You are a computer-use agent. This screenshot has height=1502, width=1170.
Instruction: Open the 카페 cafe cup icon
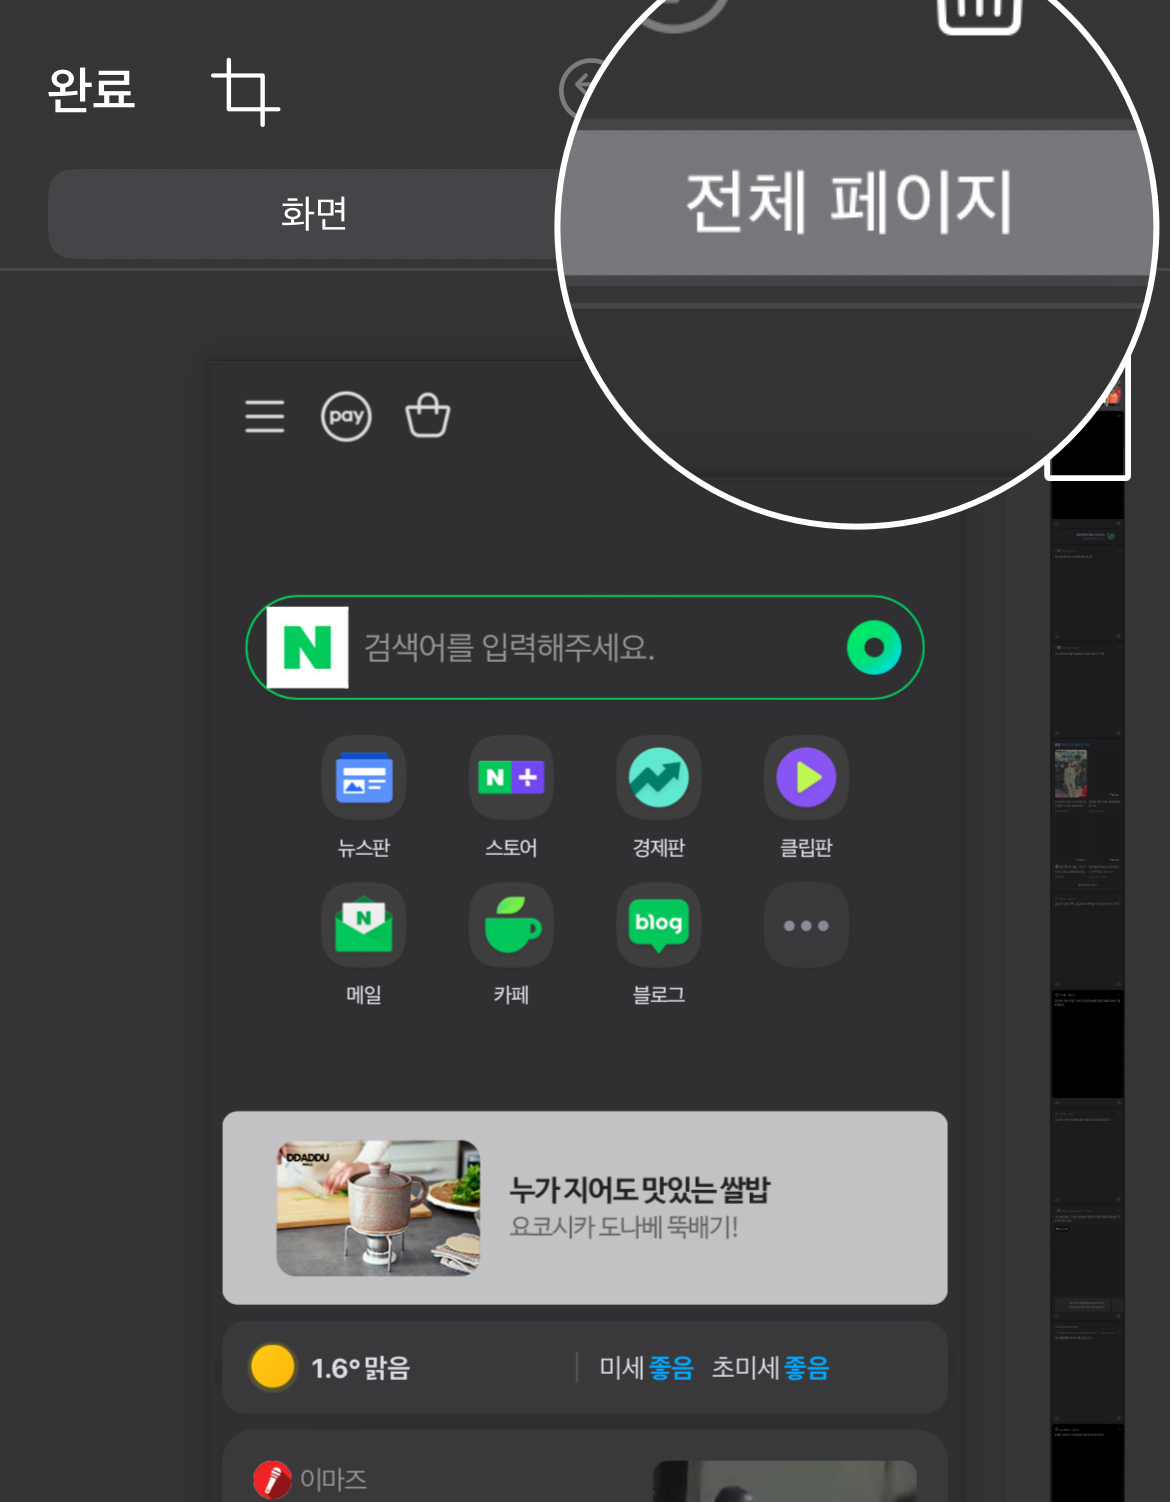point(511,925)
